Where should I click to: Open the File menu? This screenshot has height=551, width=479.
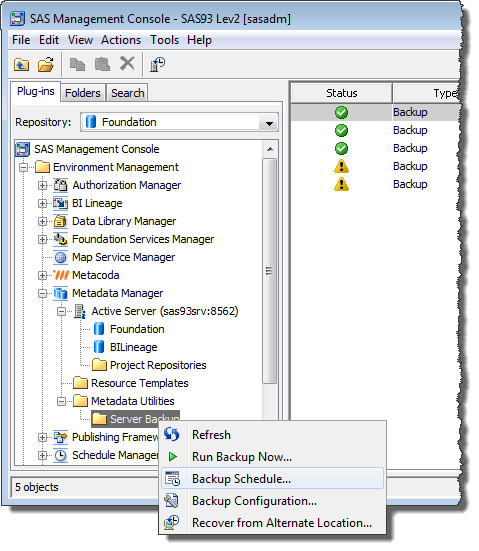coord(21,40)
